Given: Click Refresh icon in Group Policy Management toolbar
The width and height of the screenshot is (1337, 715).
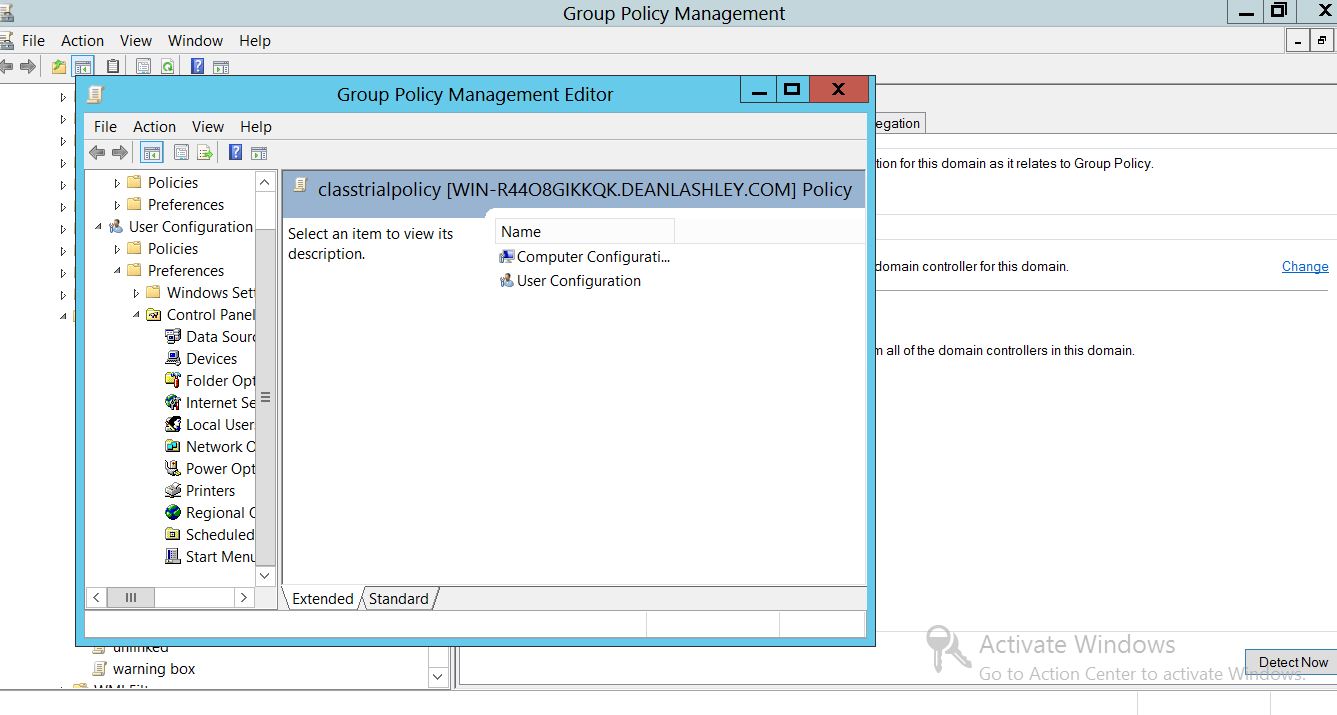Looking at the screenshot, I should [168, 67].
